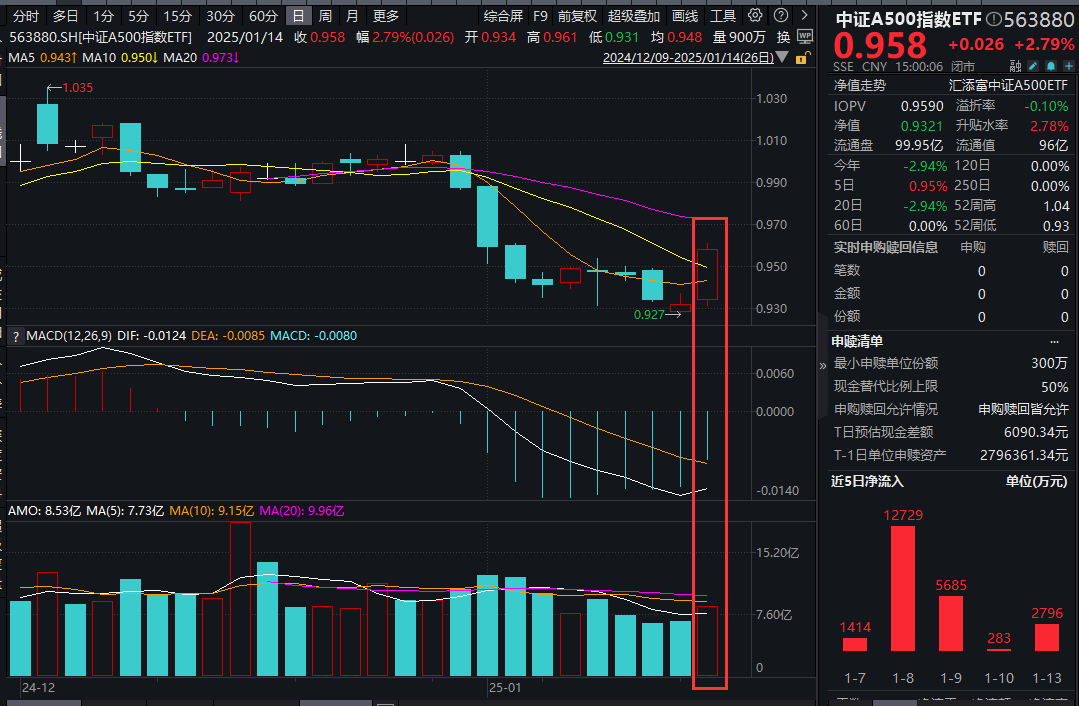Click the help question mark icon

click(x=782, y=15)
